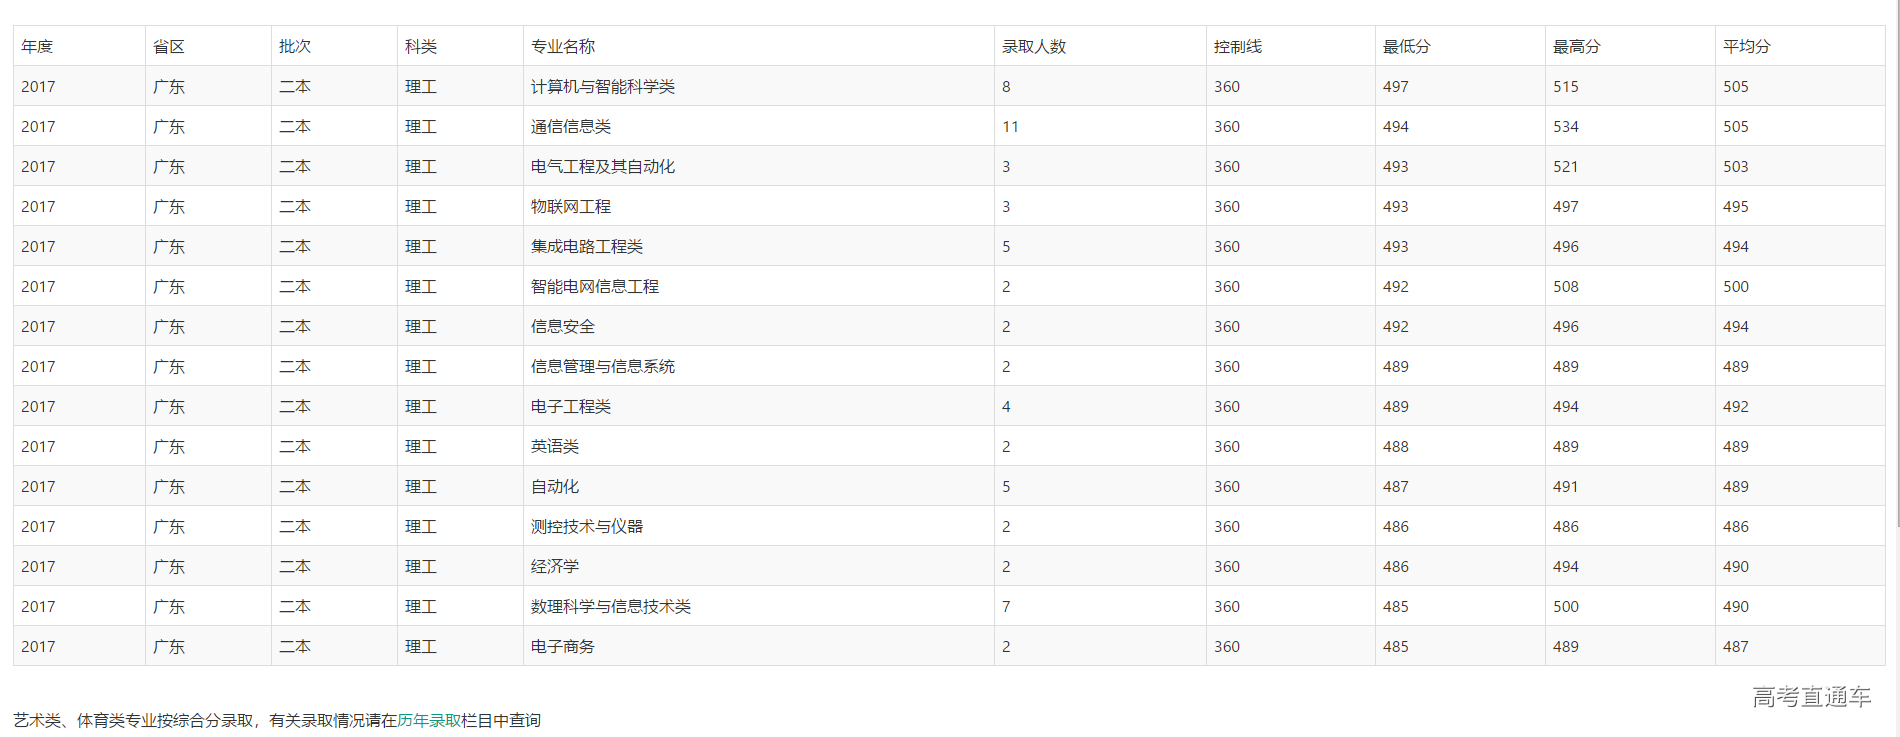Click the 高考直通车 watermark logo

1811,697
